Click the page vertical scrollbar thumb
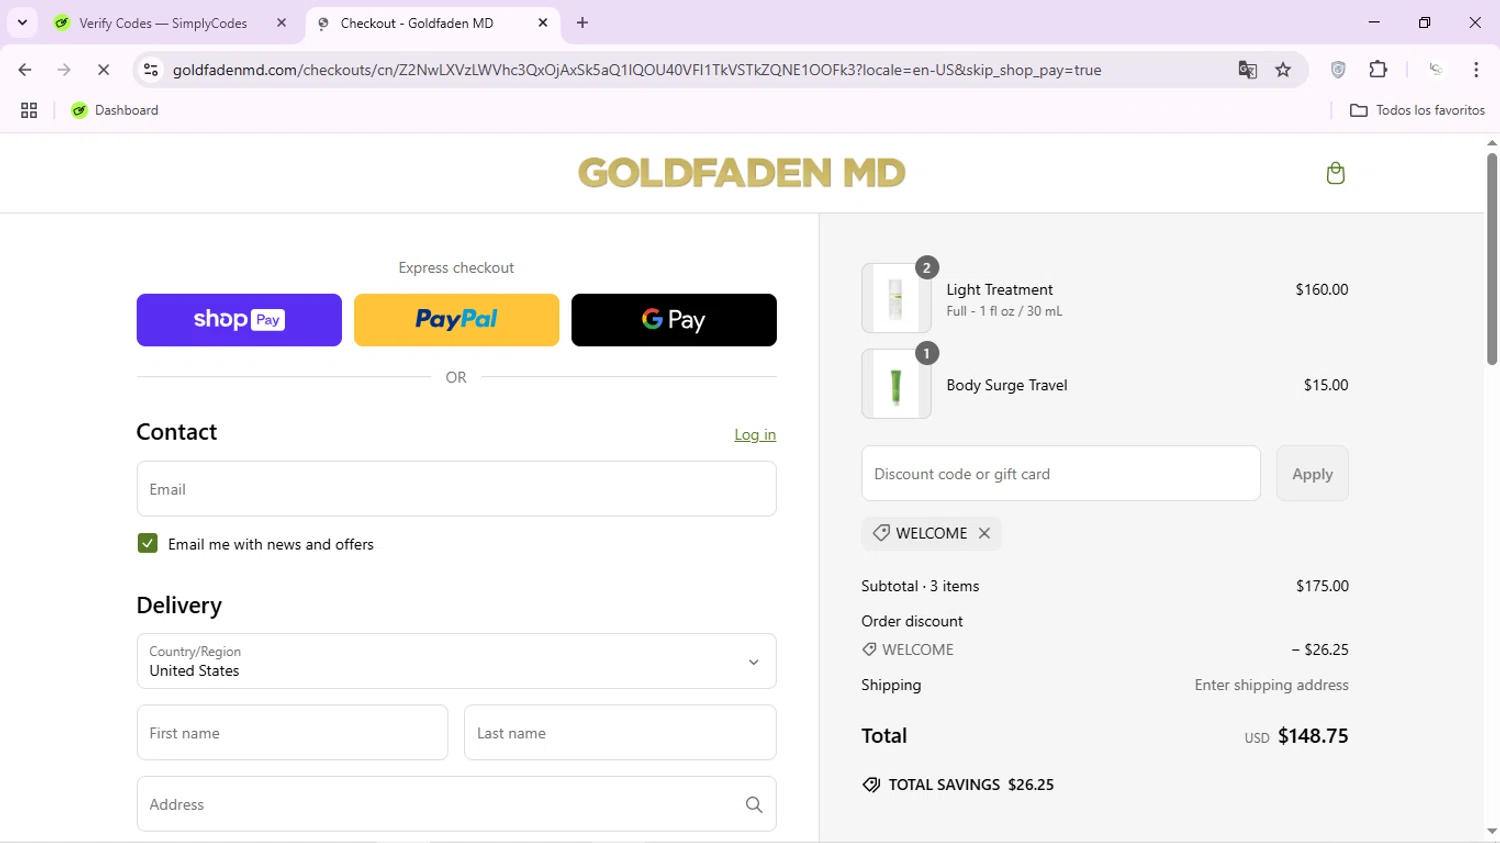This screenshot has height=843, width=1500. tap(1492, 258)
